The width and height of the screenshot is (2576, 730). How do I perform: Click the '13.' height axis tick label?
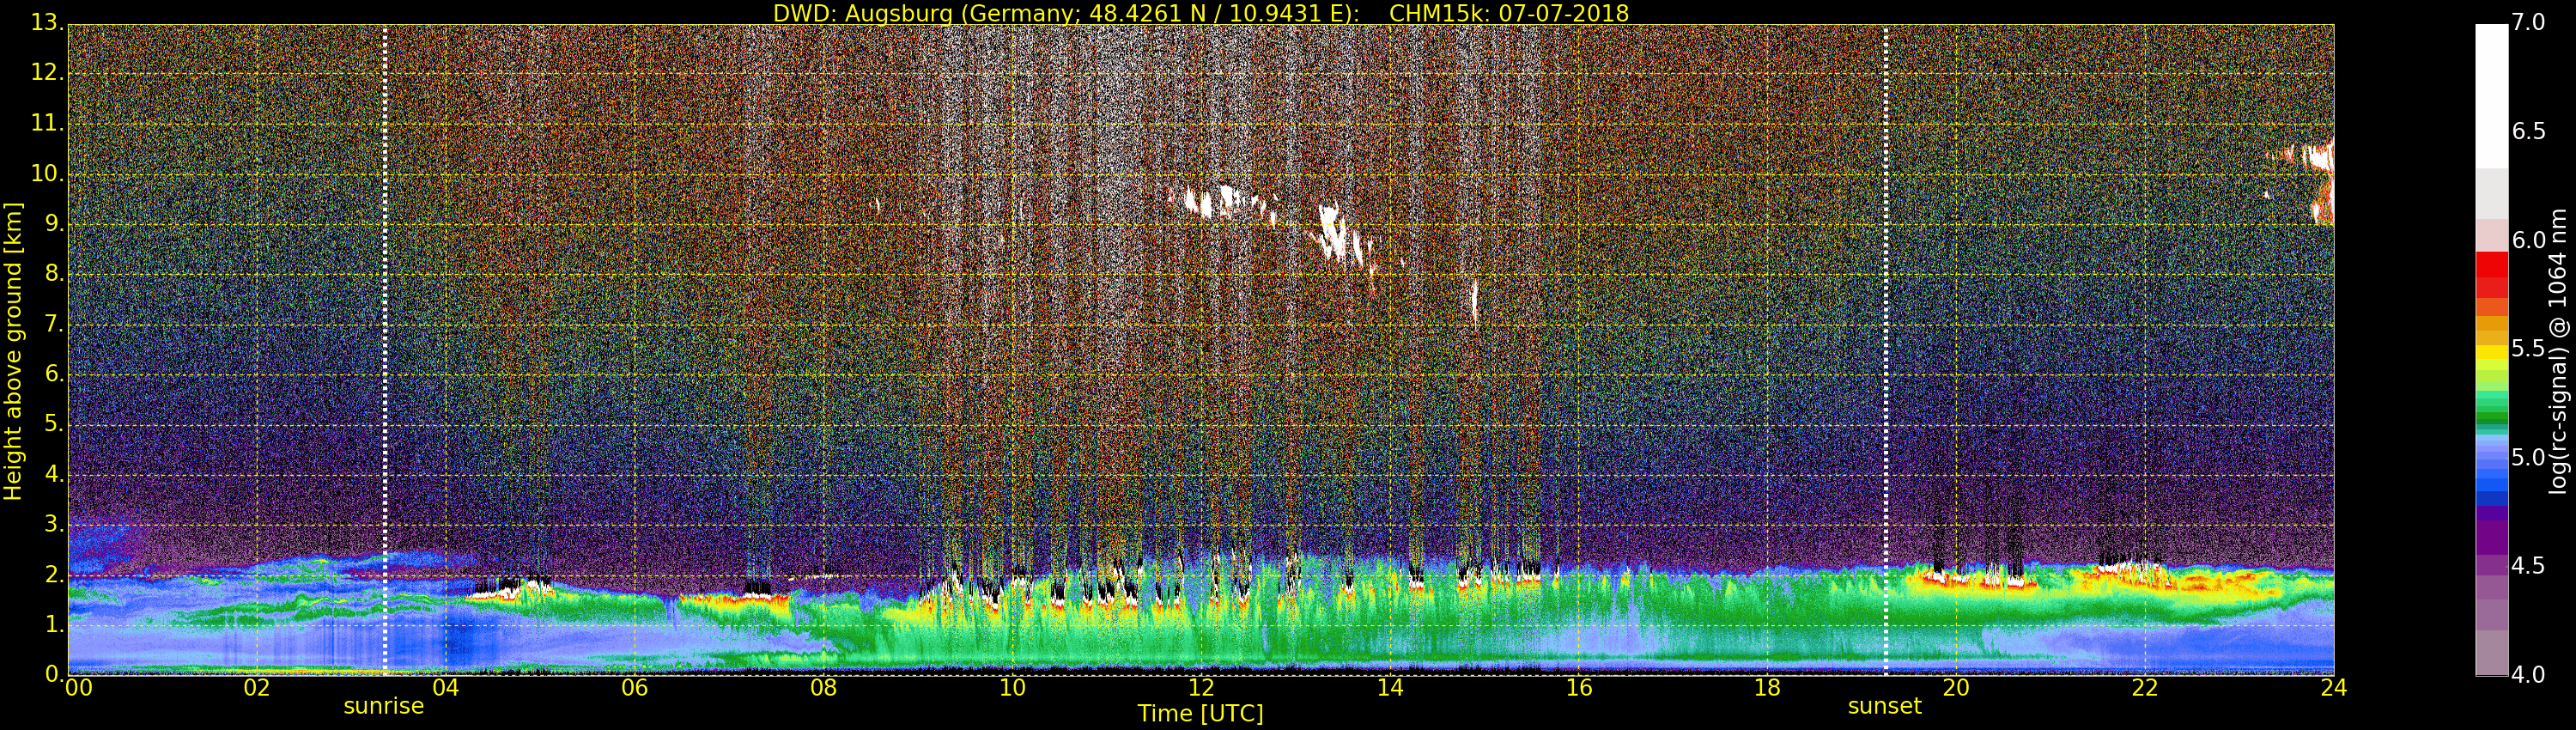pyautogui.click(x=47, y=23)
